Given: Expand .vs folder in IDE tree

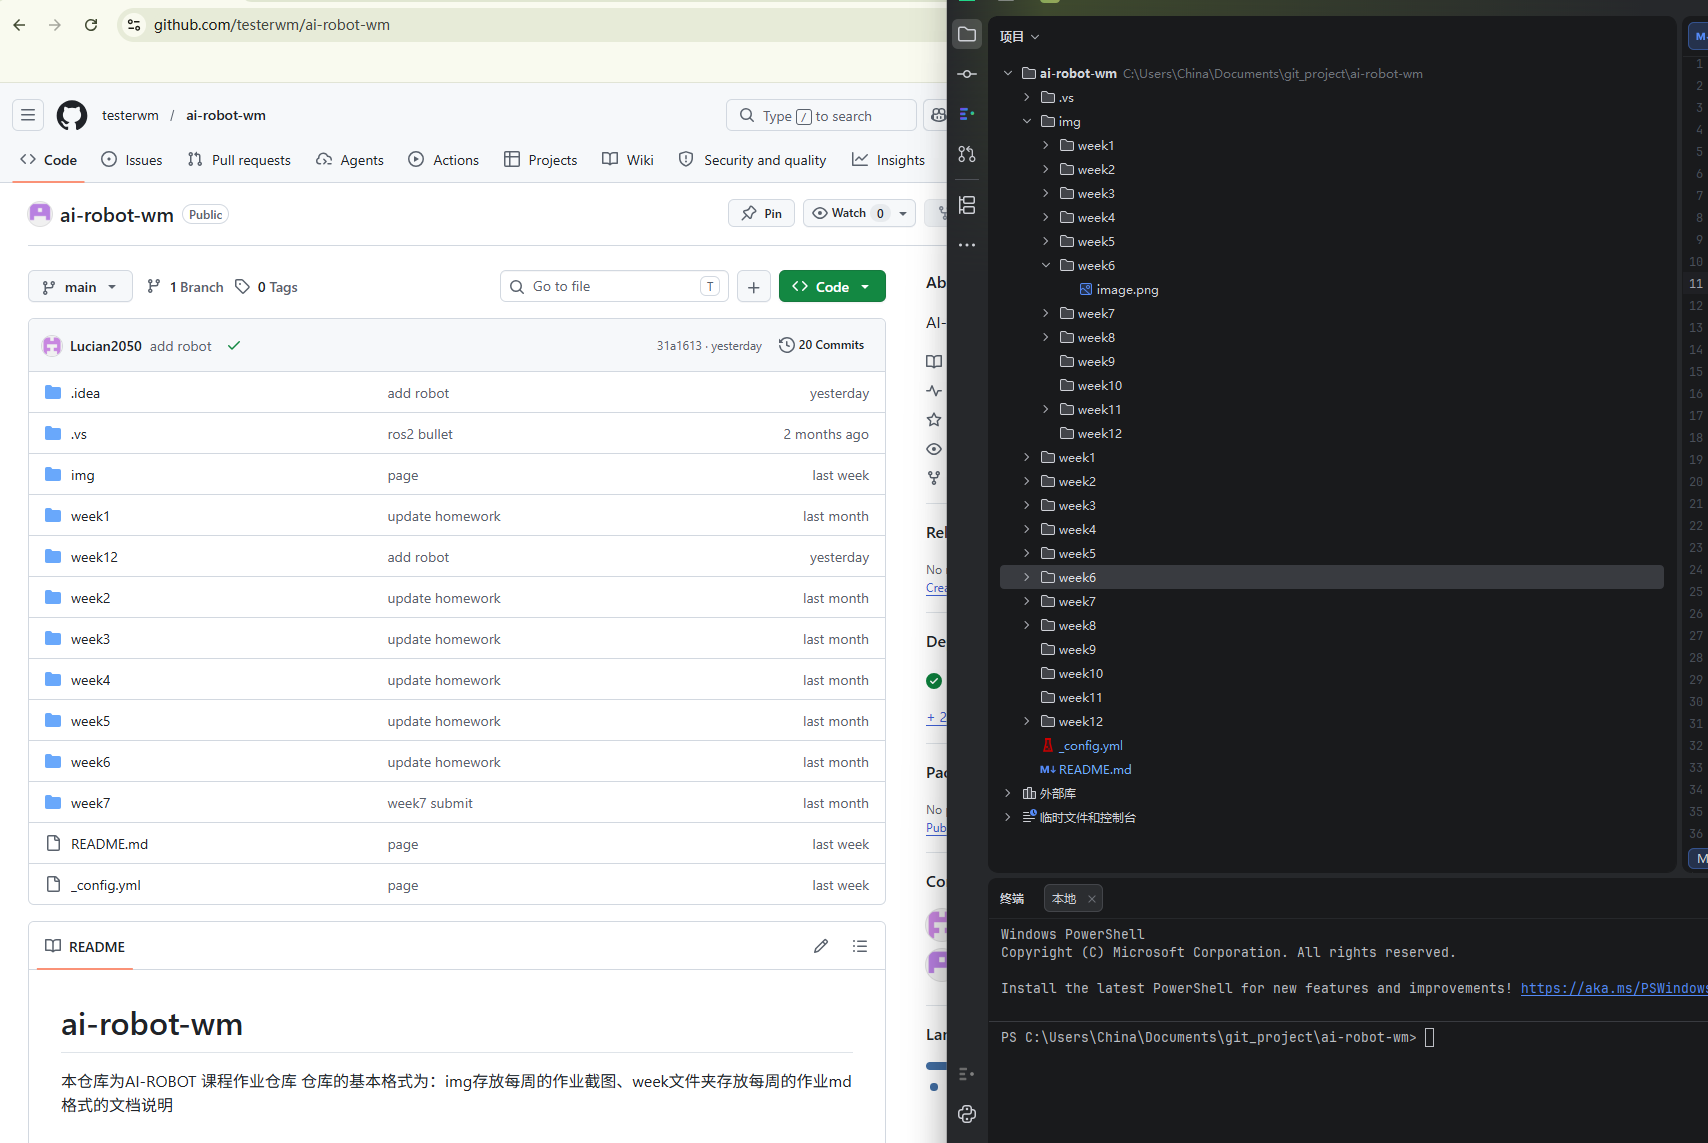Looking at the screenshot, I should [1027, 98].
